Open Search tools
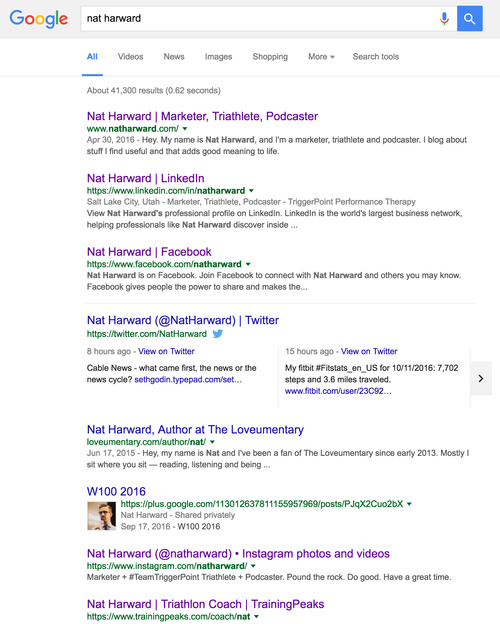The width and height of the screenshot is (500, 624). [375, 57]
